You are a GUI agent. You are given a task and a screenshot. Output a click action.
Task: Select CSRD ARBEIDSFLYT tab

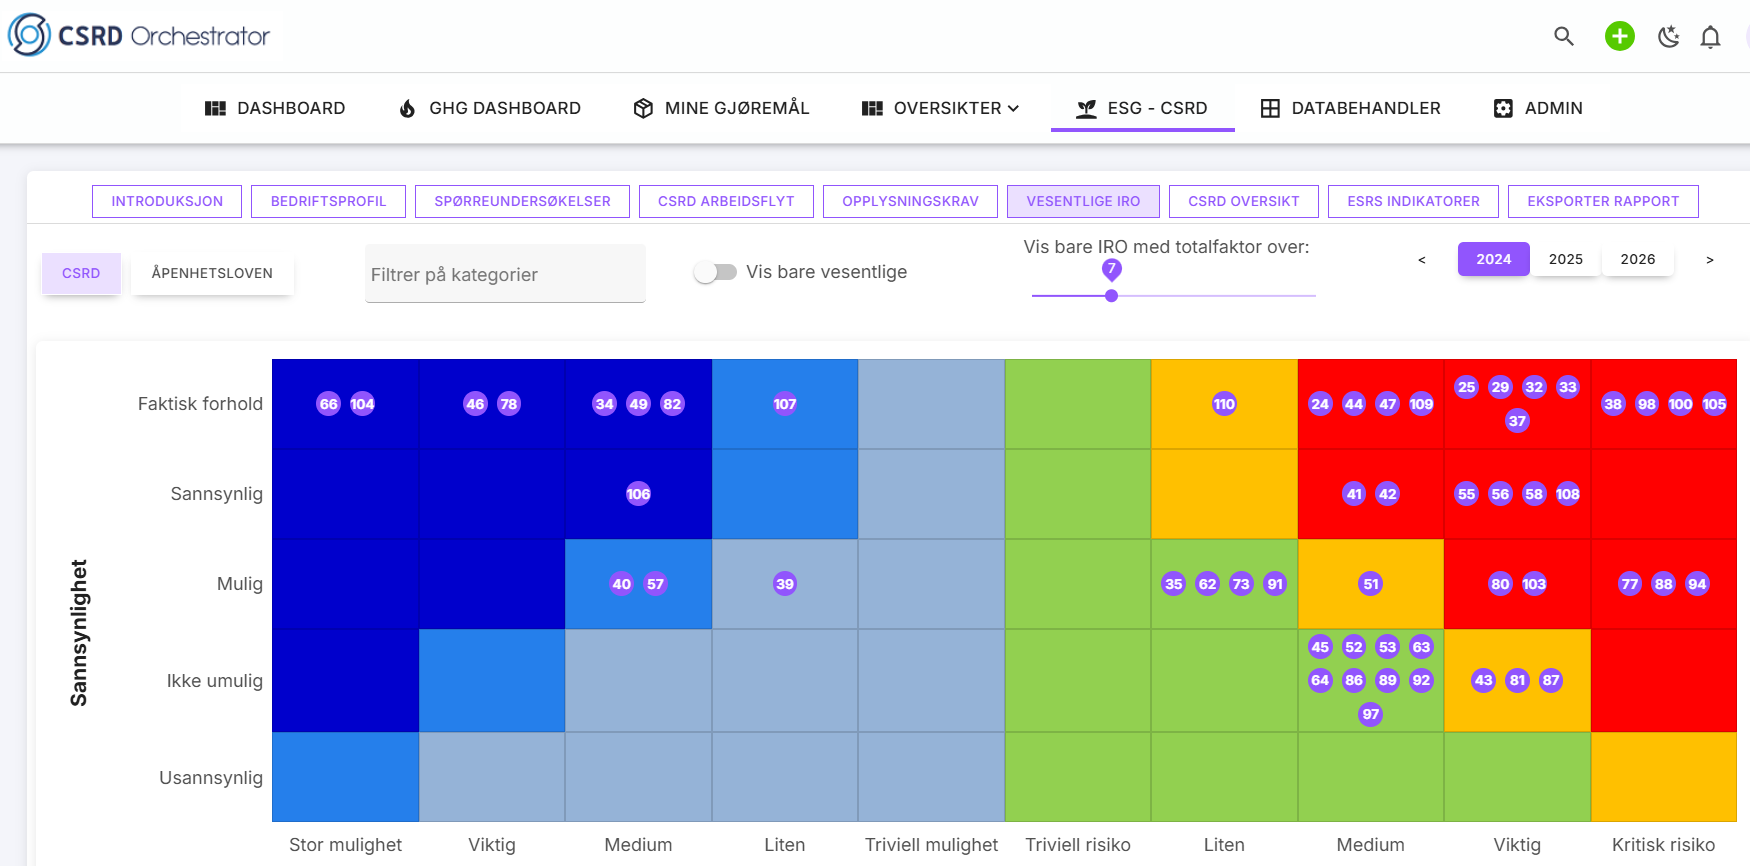726,201
